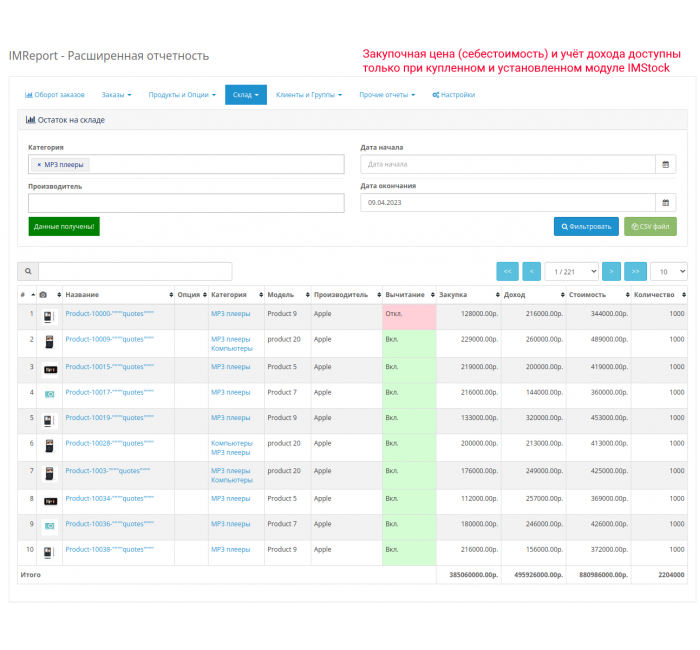Open the rows-per-page dropdown showing 10

pos(668,271)
